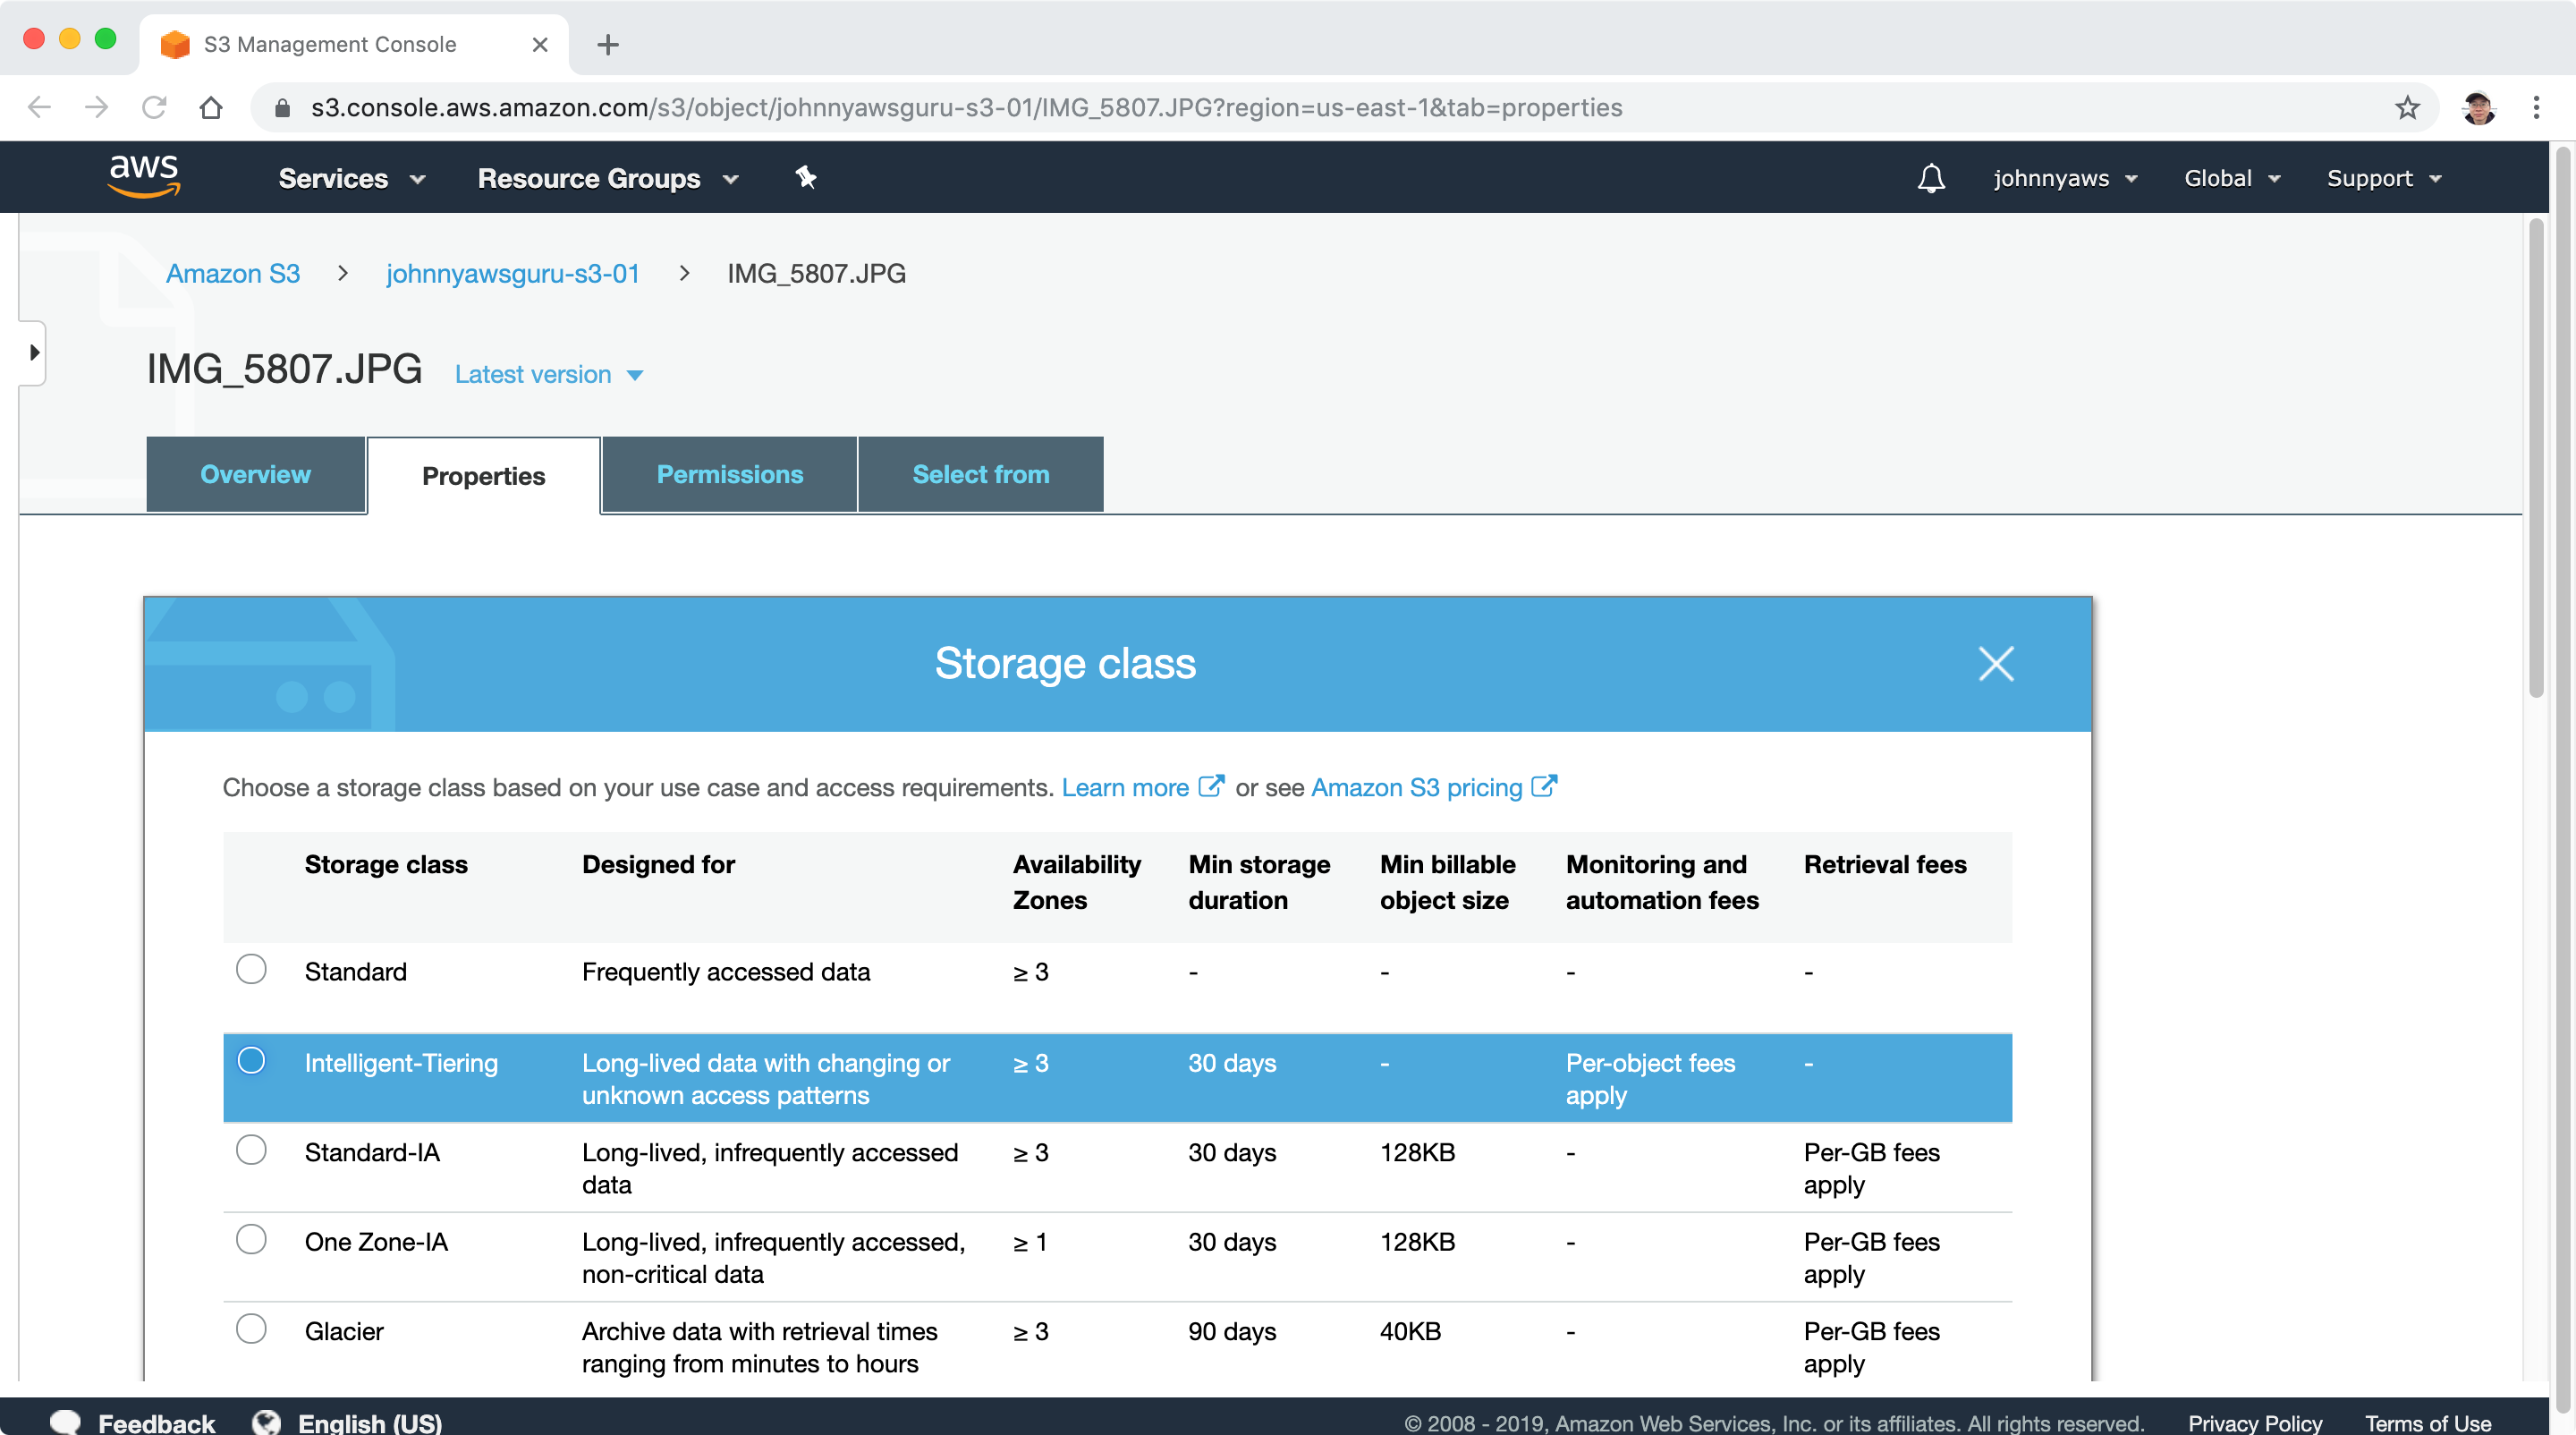The height and width of the screenshot is (1435, 2576).
Task: Open the Resource Groups dropdown
Action: pos(608,178)
